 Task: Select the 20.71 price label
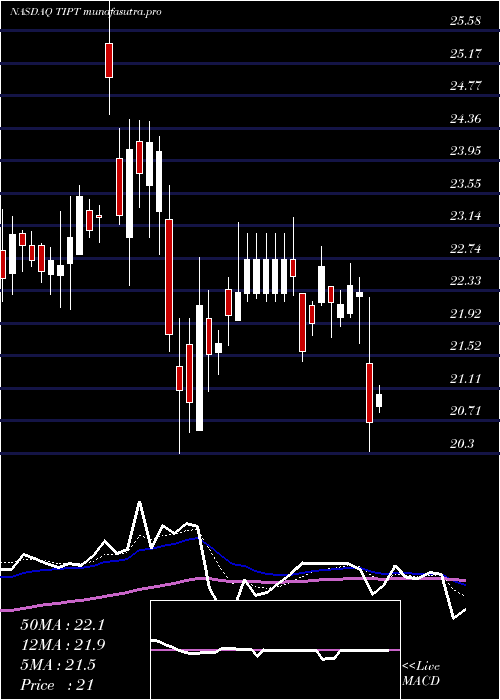pyautogui.click(x=466, y=411)
